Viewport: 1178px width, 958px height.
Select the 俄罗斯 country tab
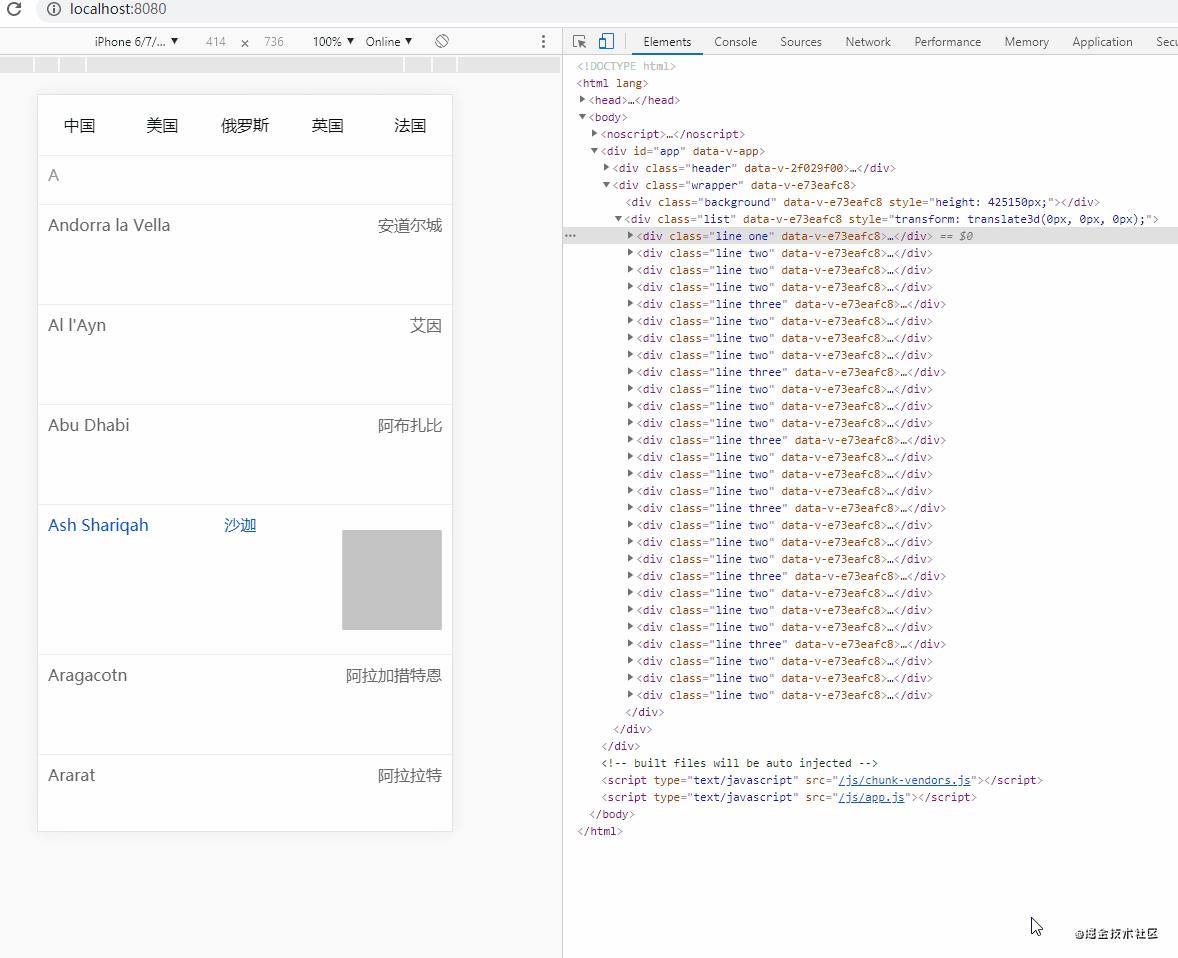point(245,125)
